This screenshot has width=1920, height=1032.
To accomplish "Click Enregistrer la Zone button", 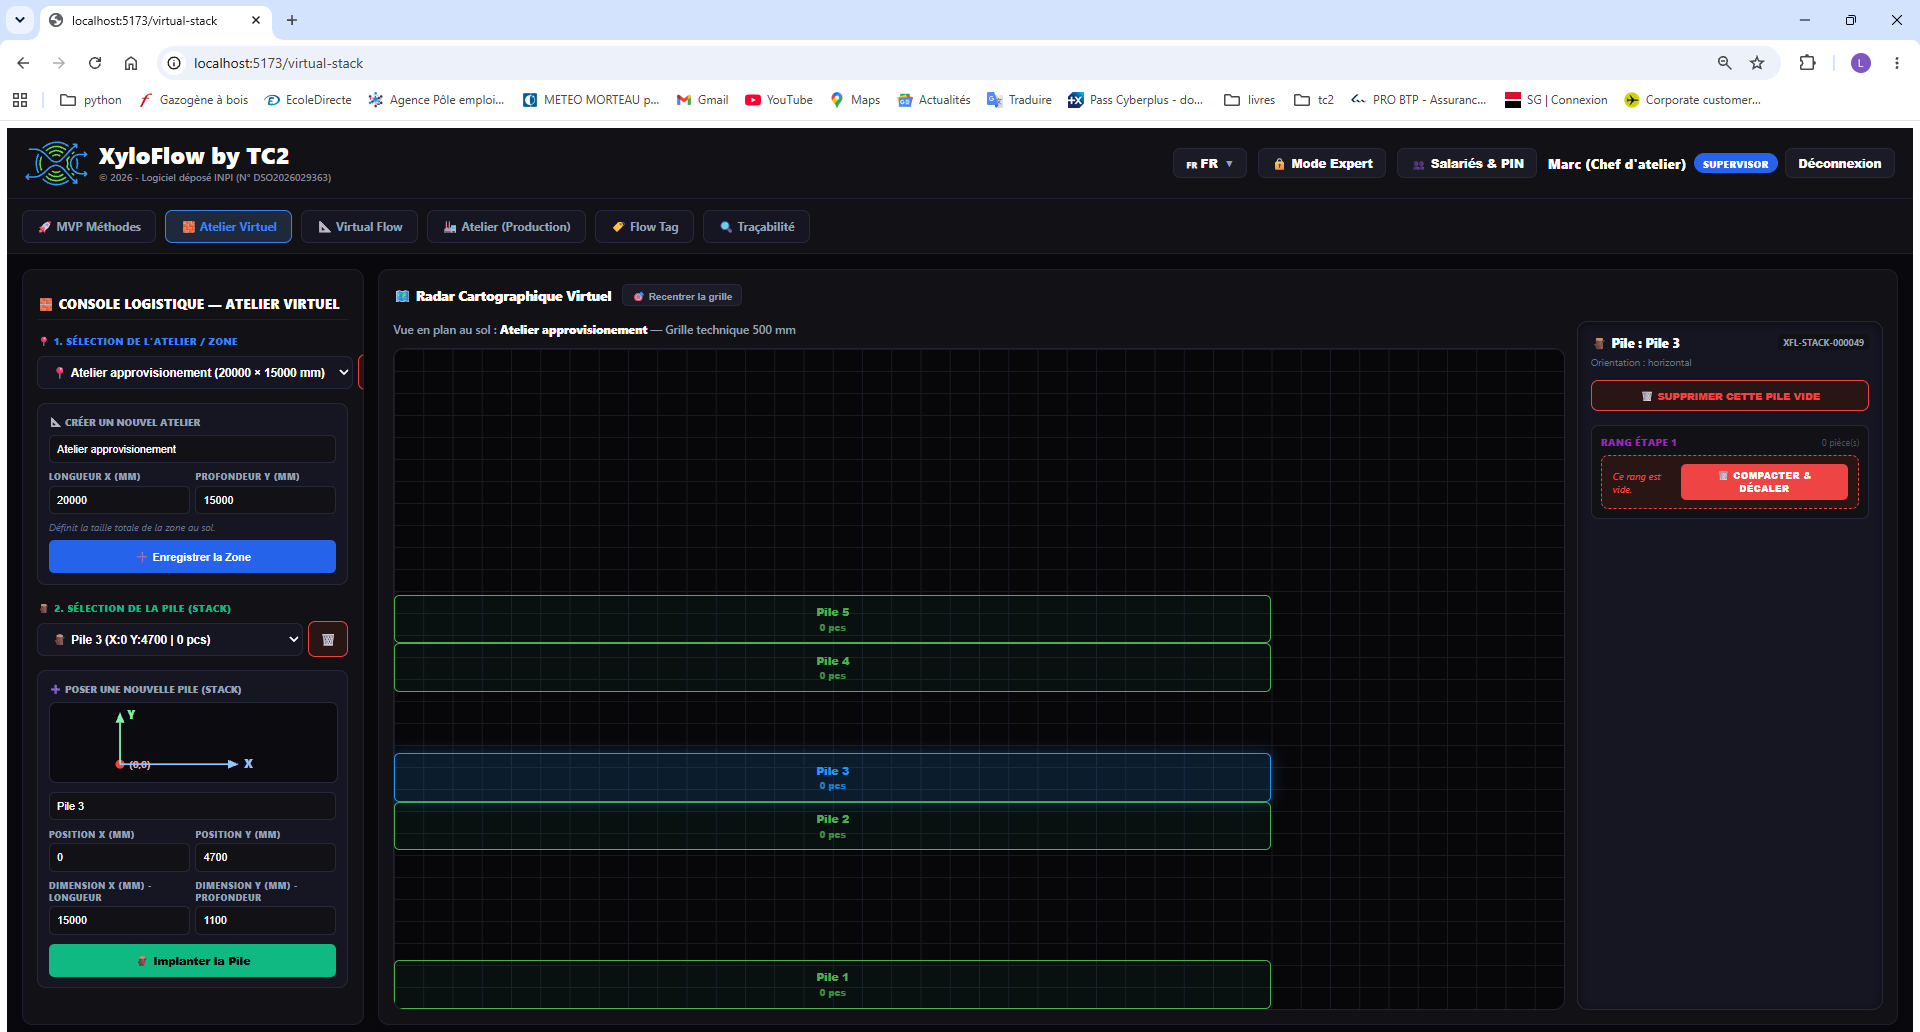I will pos(192,557).
